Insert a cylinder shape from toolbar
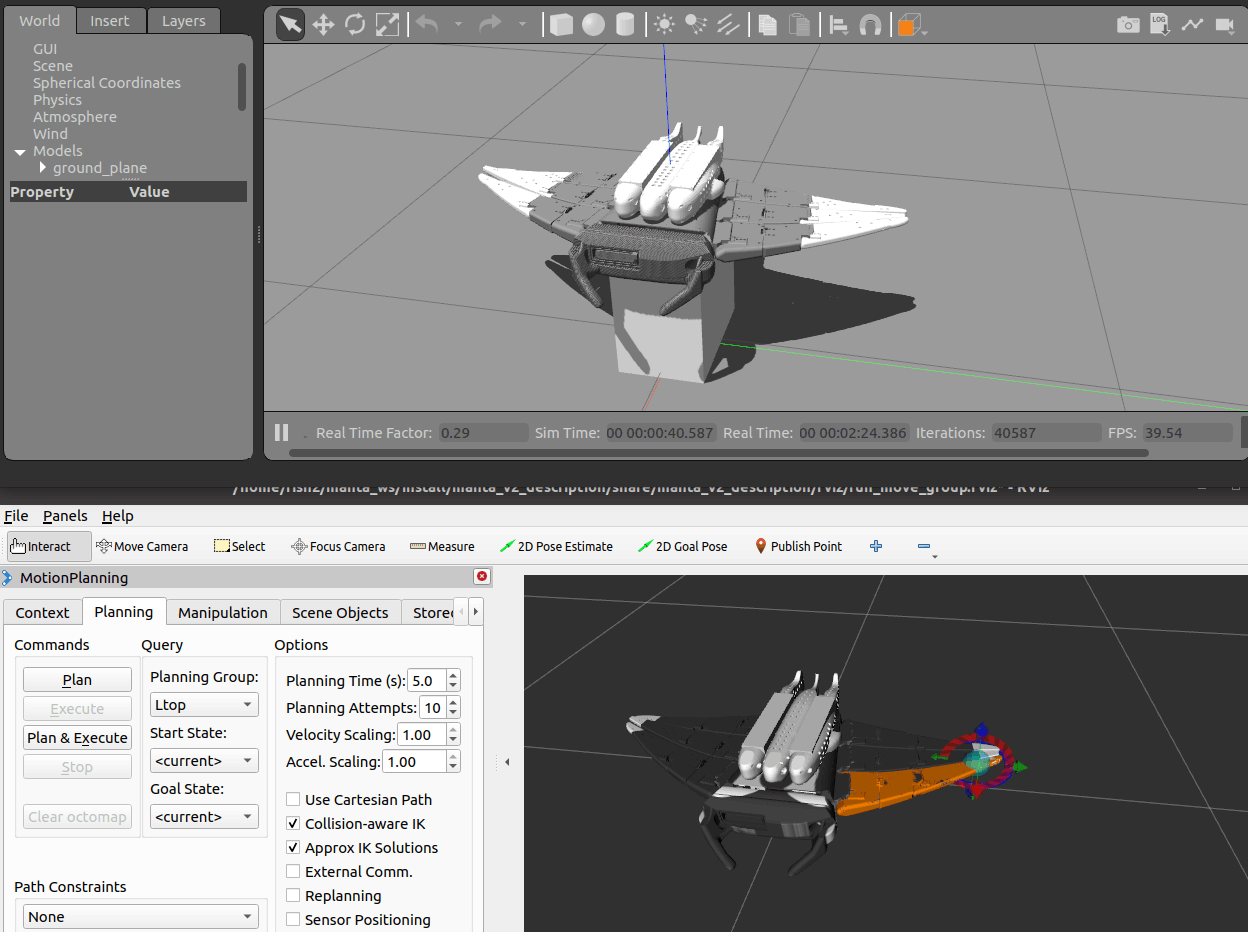 point(625,25)
